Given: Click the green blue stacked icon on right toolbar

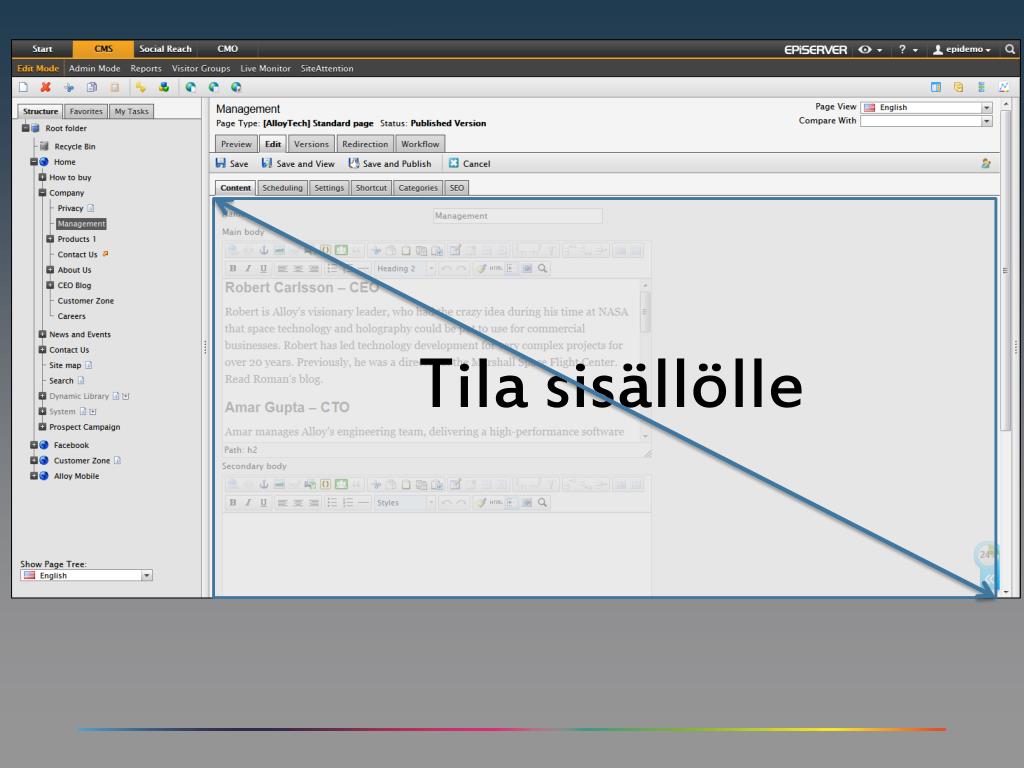Looking at the screenshot, I should click(x=981, y=87).
